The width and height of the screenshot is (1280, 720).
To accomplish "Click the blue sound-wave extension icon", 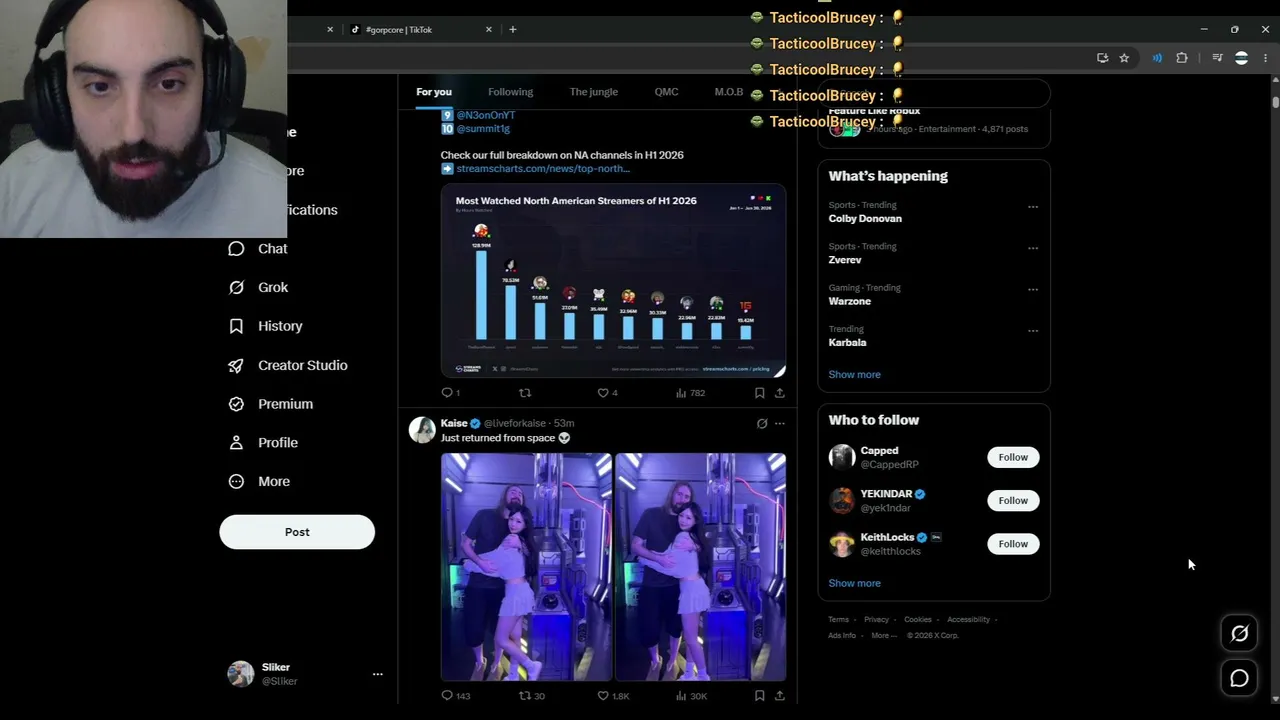I will (x=1157, y=58).
